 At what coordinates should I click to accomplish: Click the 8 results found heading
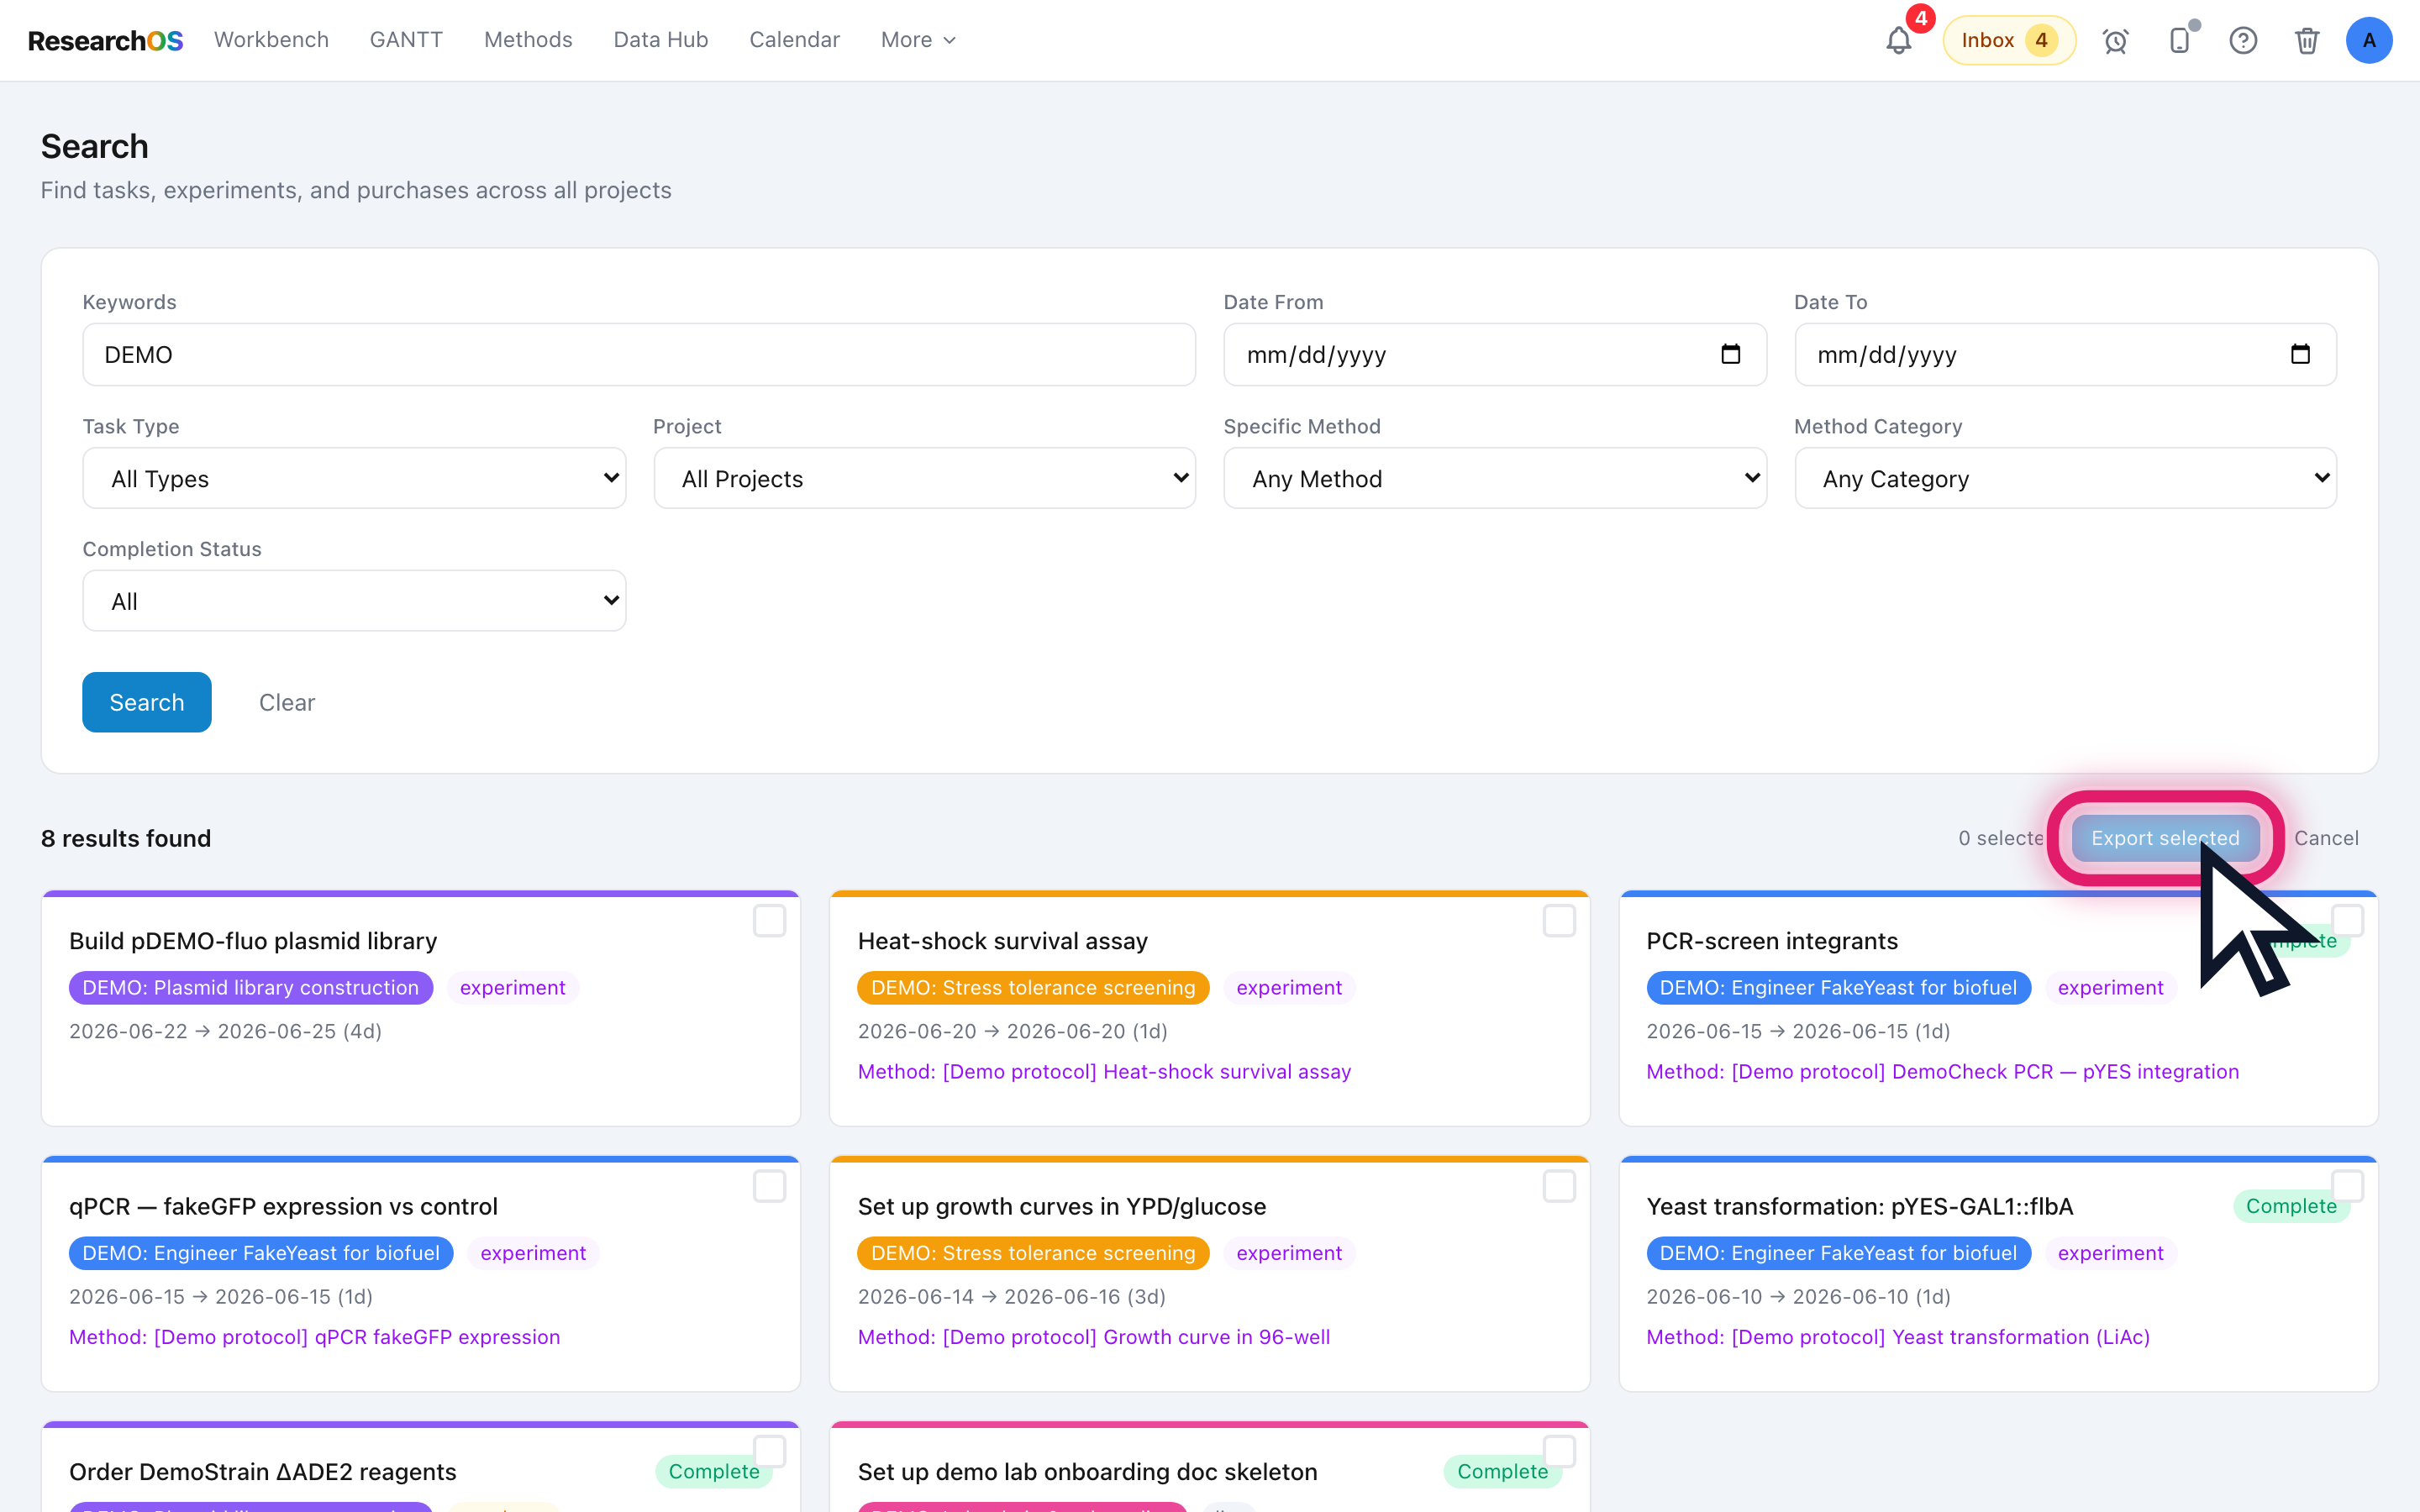point(126,838)
